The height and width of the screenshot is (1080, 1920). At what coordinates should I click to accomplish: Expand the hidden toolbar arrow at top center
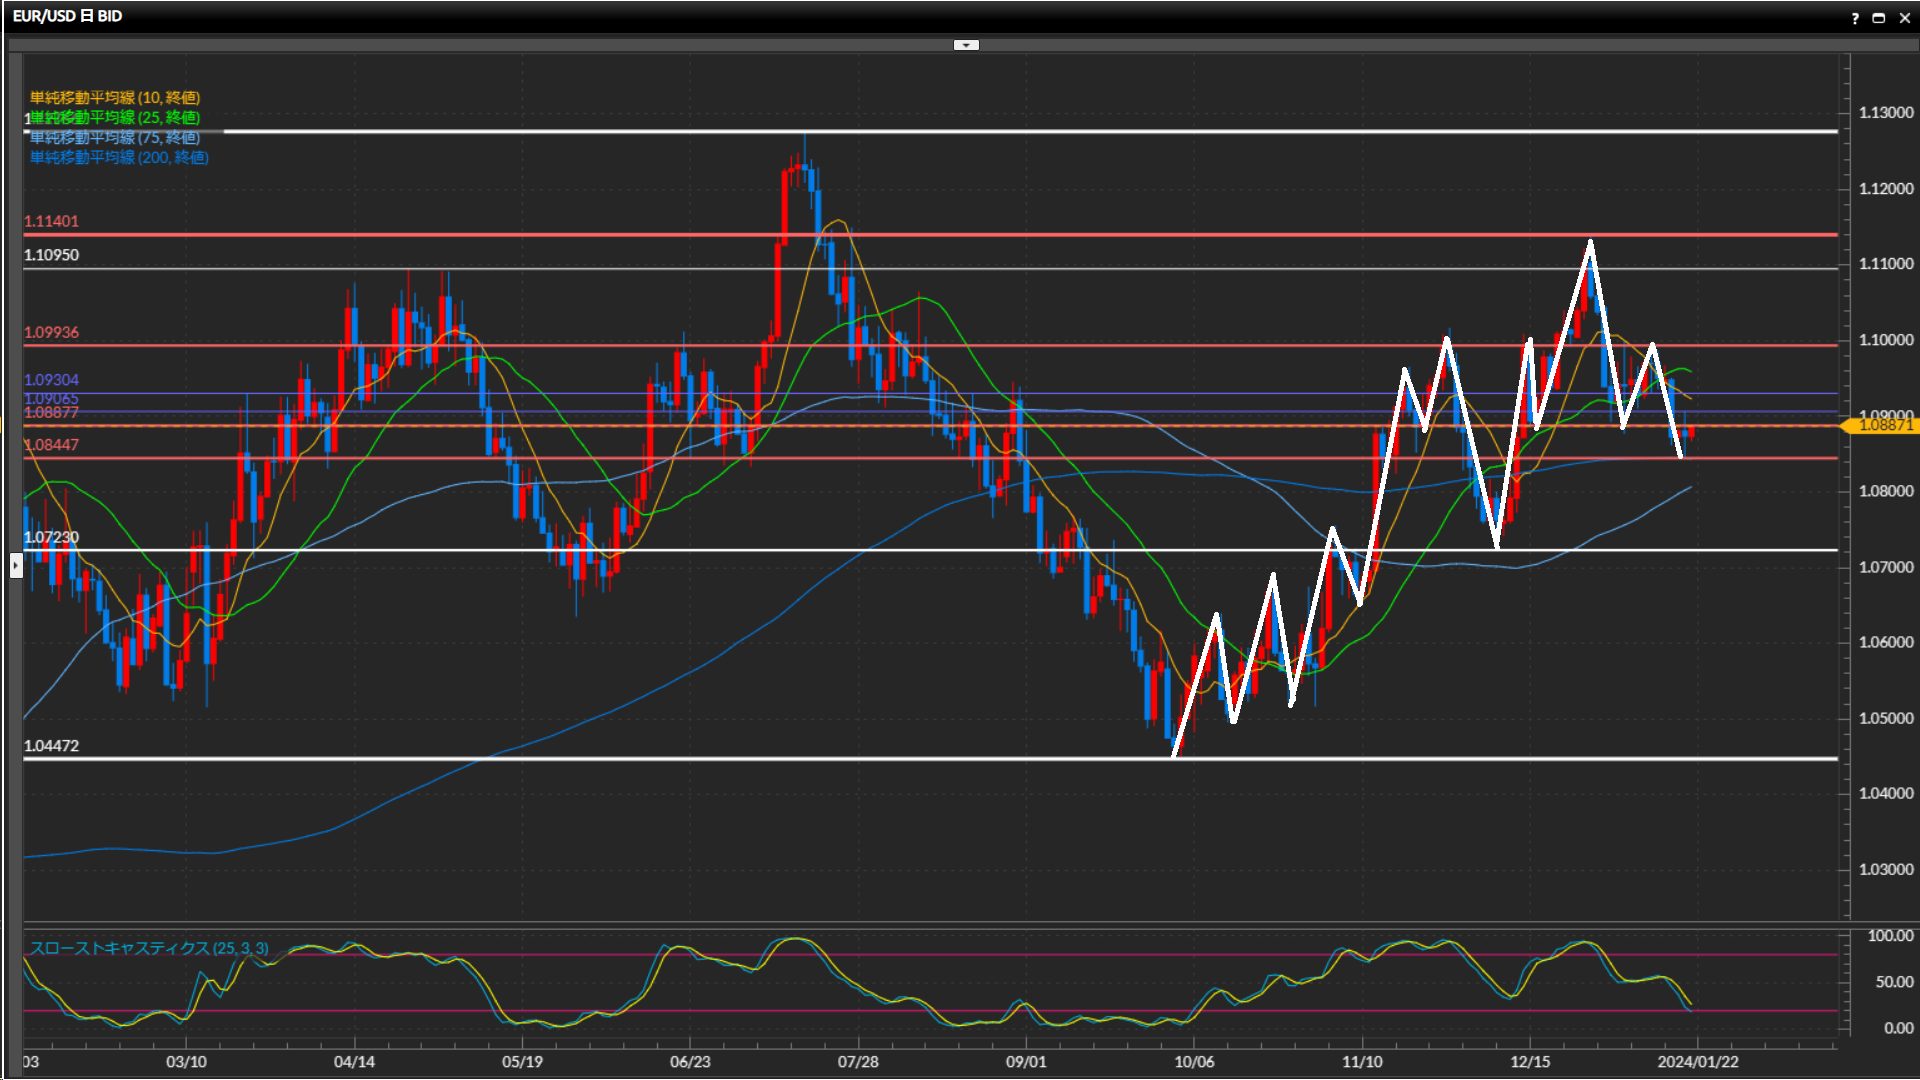click(x=966, y=45)
